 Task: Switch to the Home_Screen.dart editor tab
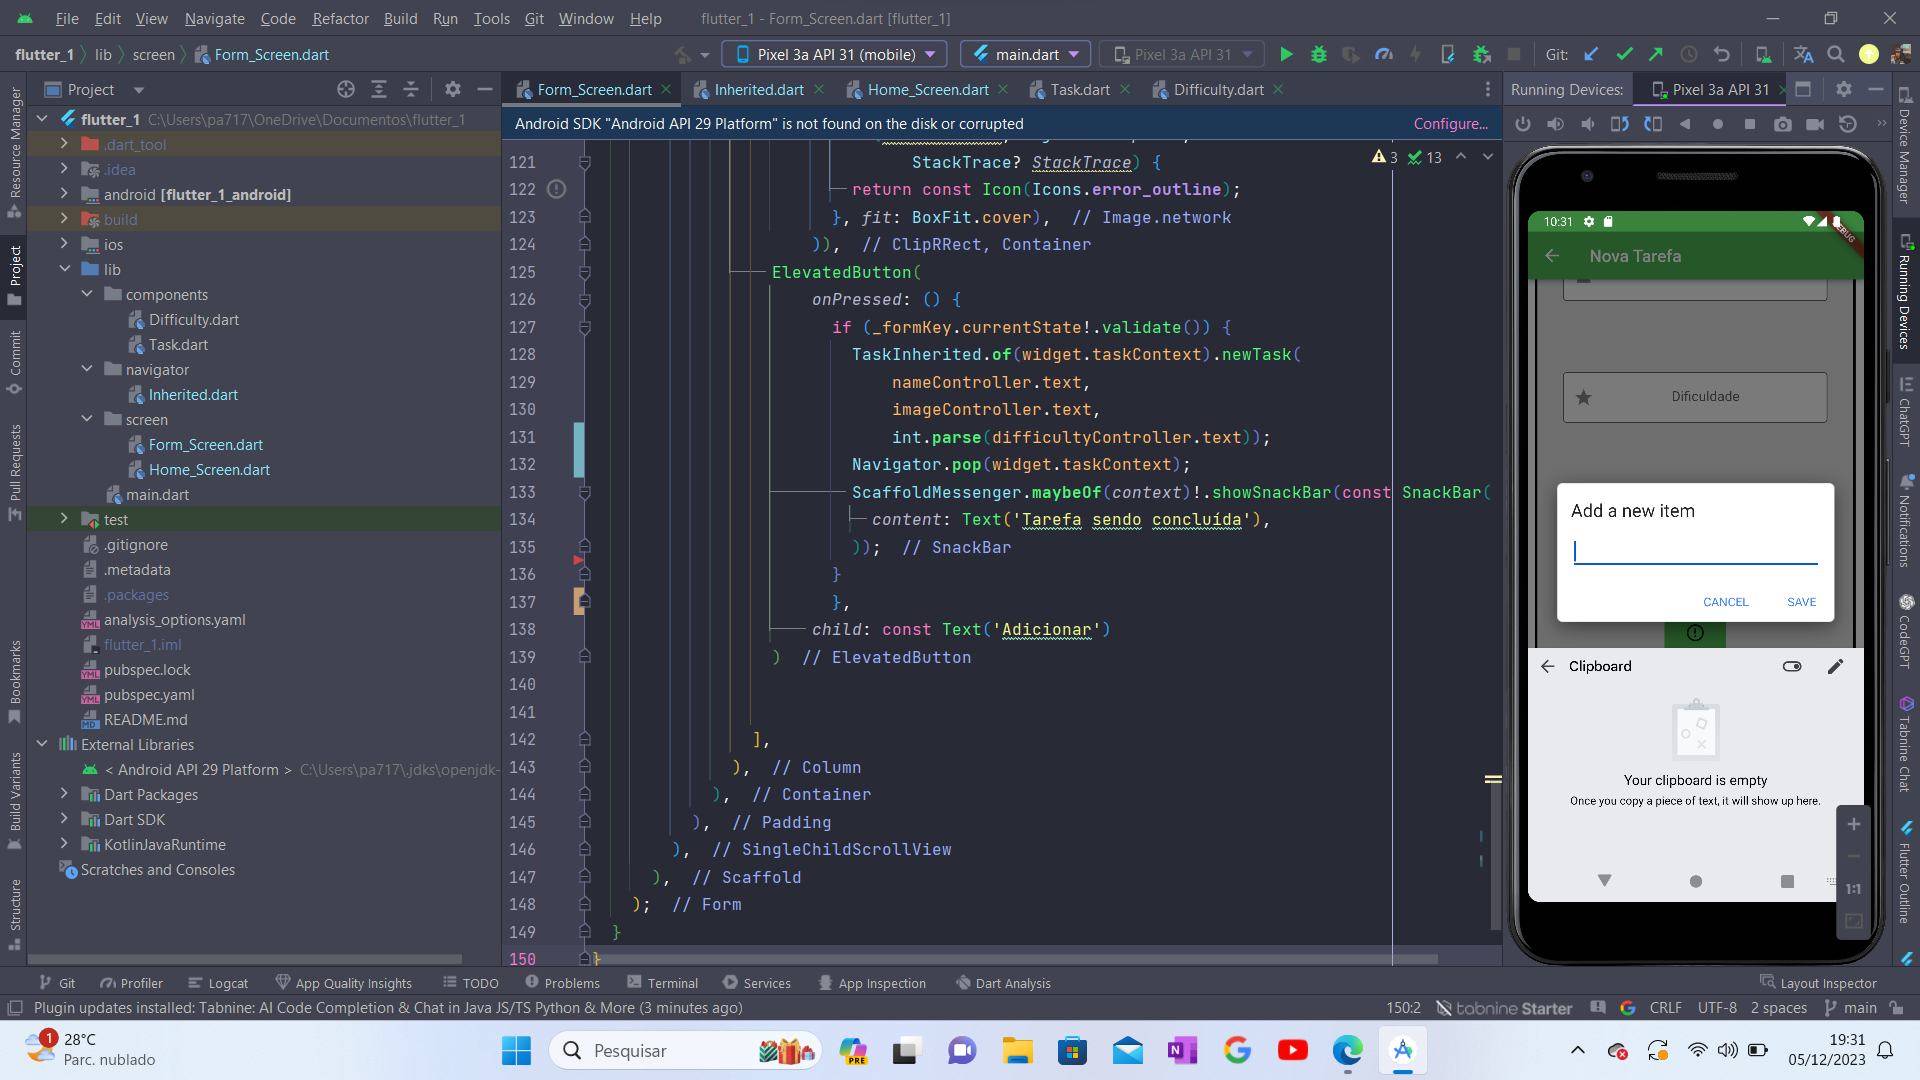click(x=927, y=90)
